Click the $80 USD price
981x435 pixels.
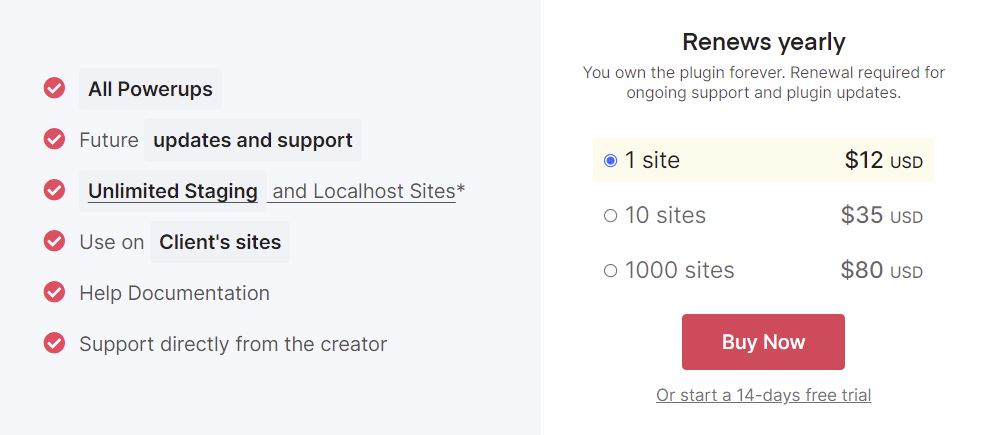tap(882, 270)
